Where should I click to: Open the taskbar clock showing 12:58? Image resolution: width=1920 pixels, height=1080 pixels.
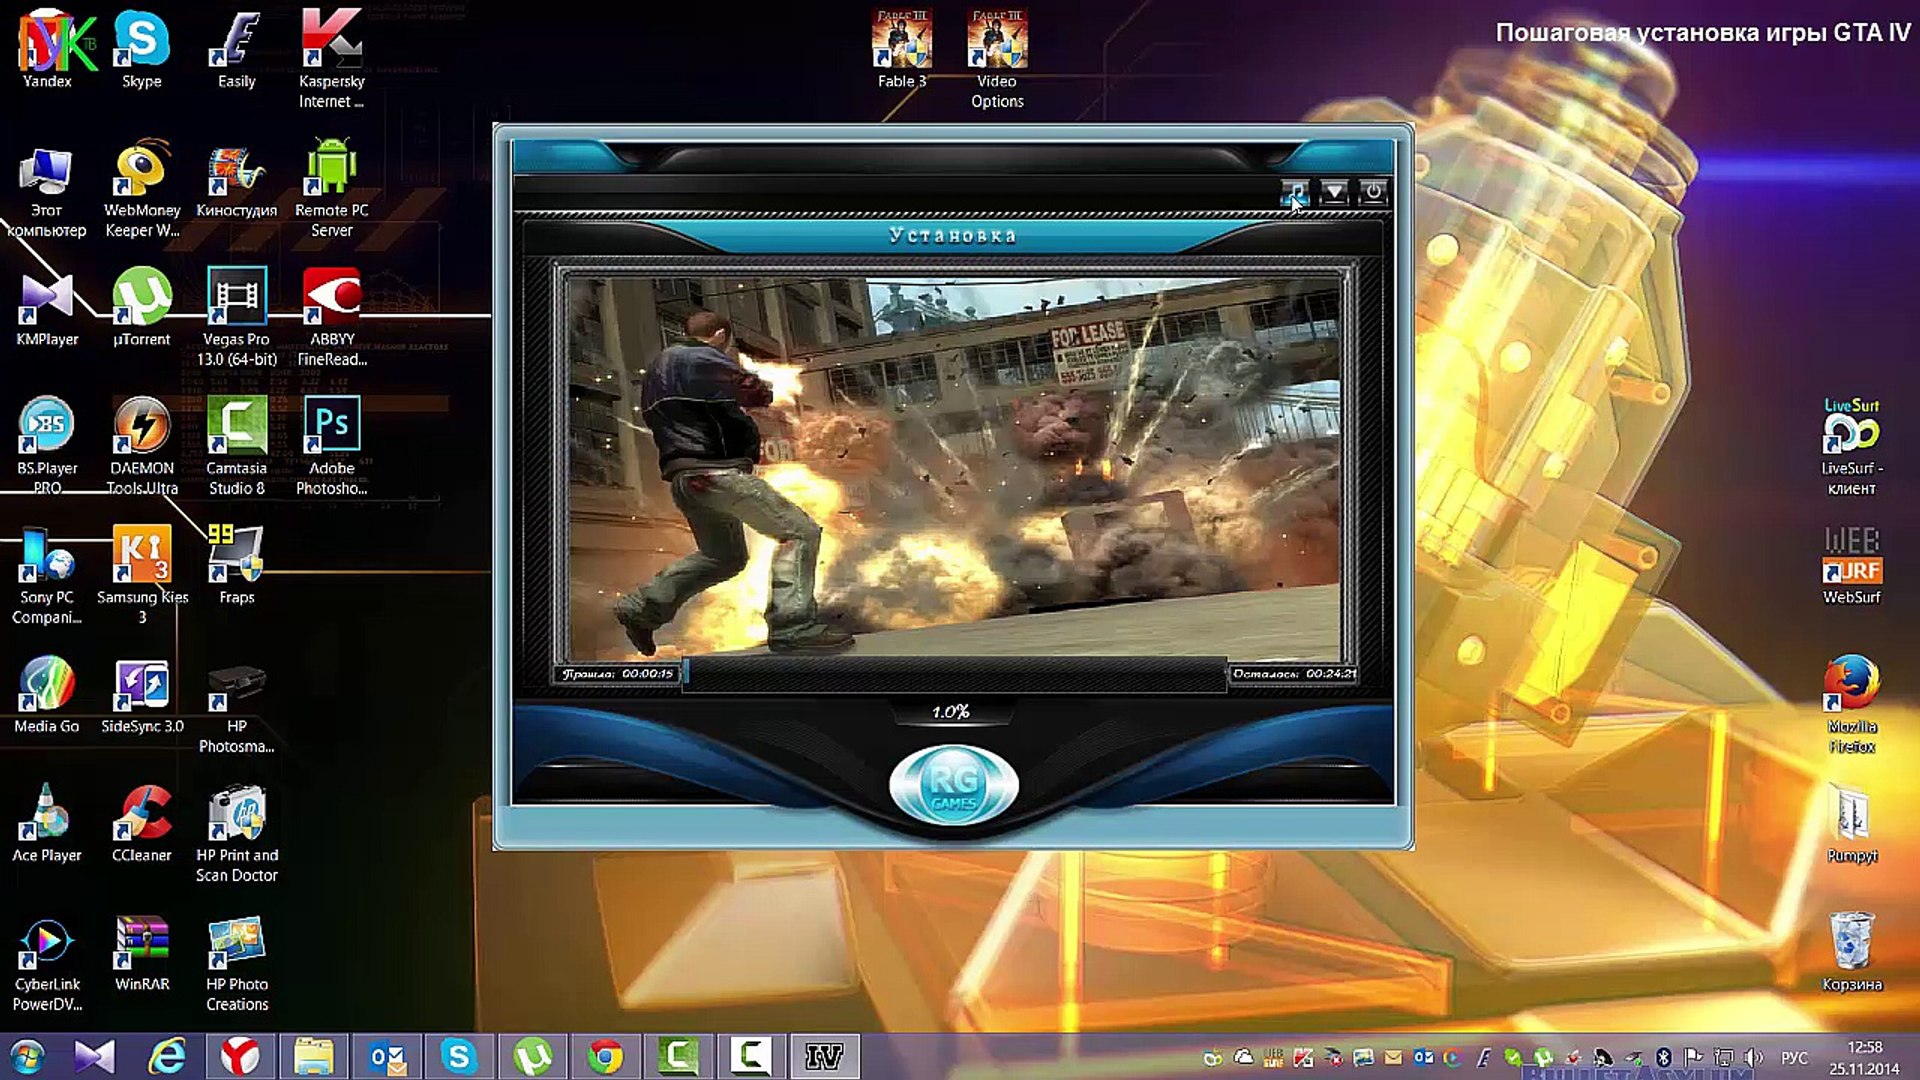[x=1865, y=1057]
